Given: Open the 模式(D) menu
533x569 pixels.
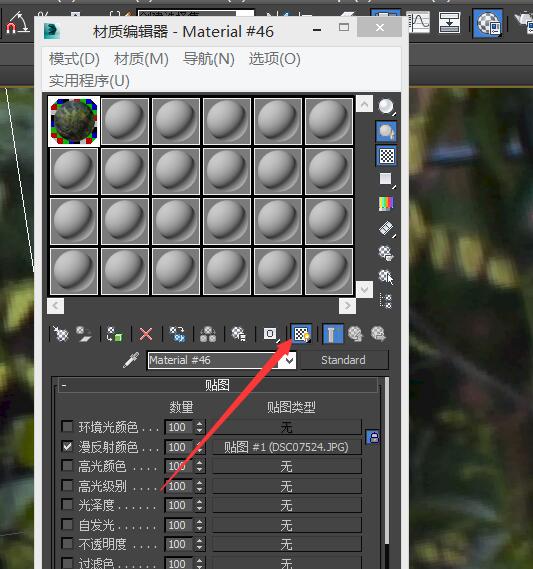Looking at the screenshot, I should tap(74, 59).
